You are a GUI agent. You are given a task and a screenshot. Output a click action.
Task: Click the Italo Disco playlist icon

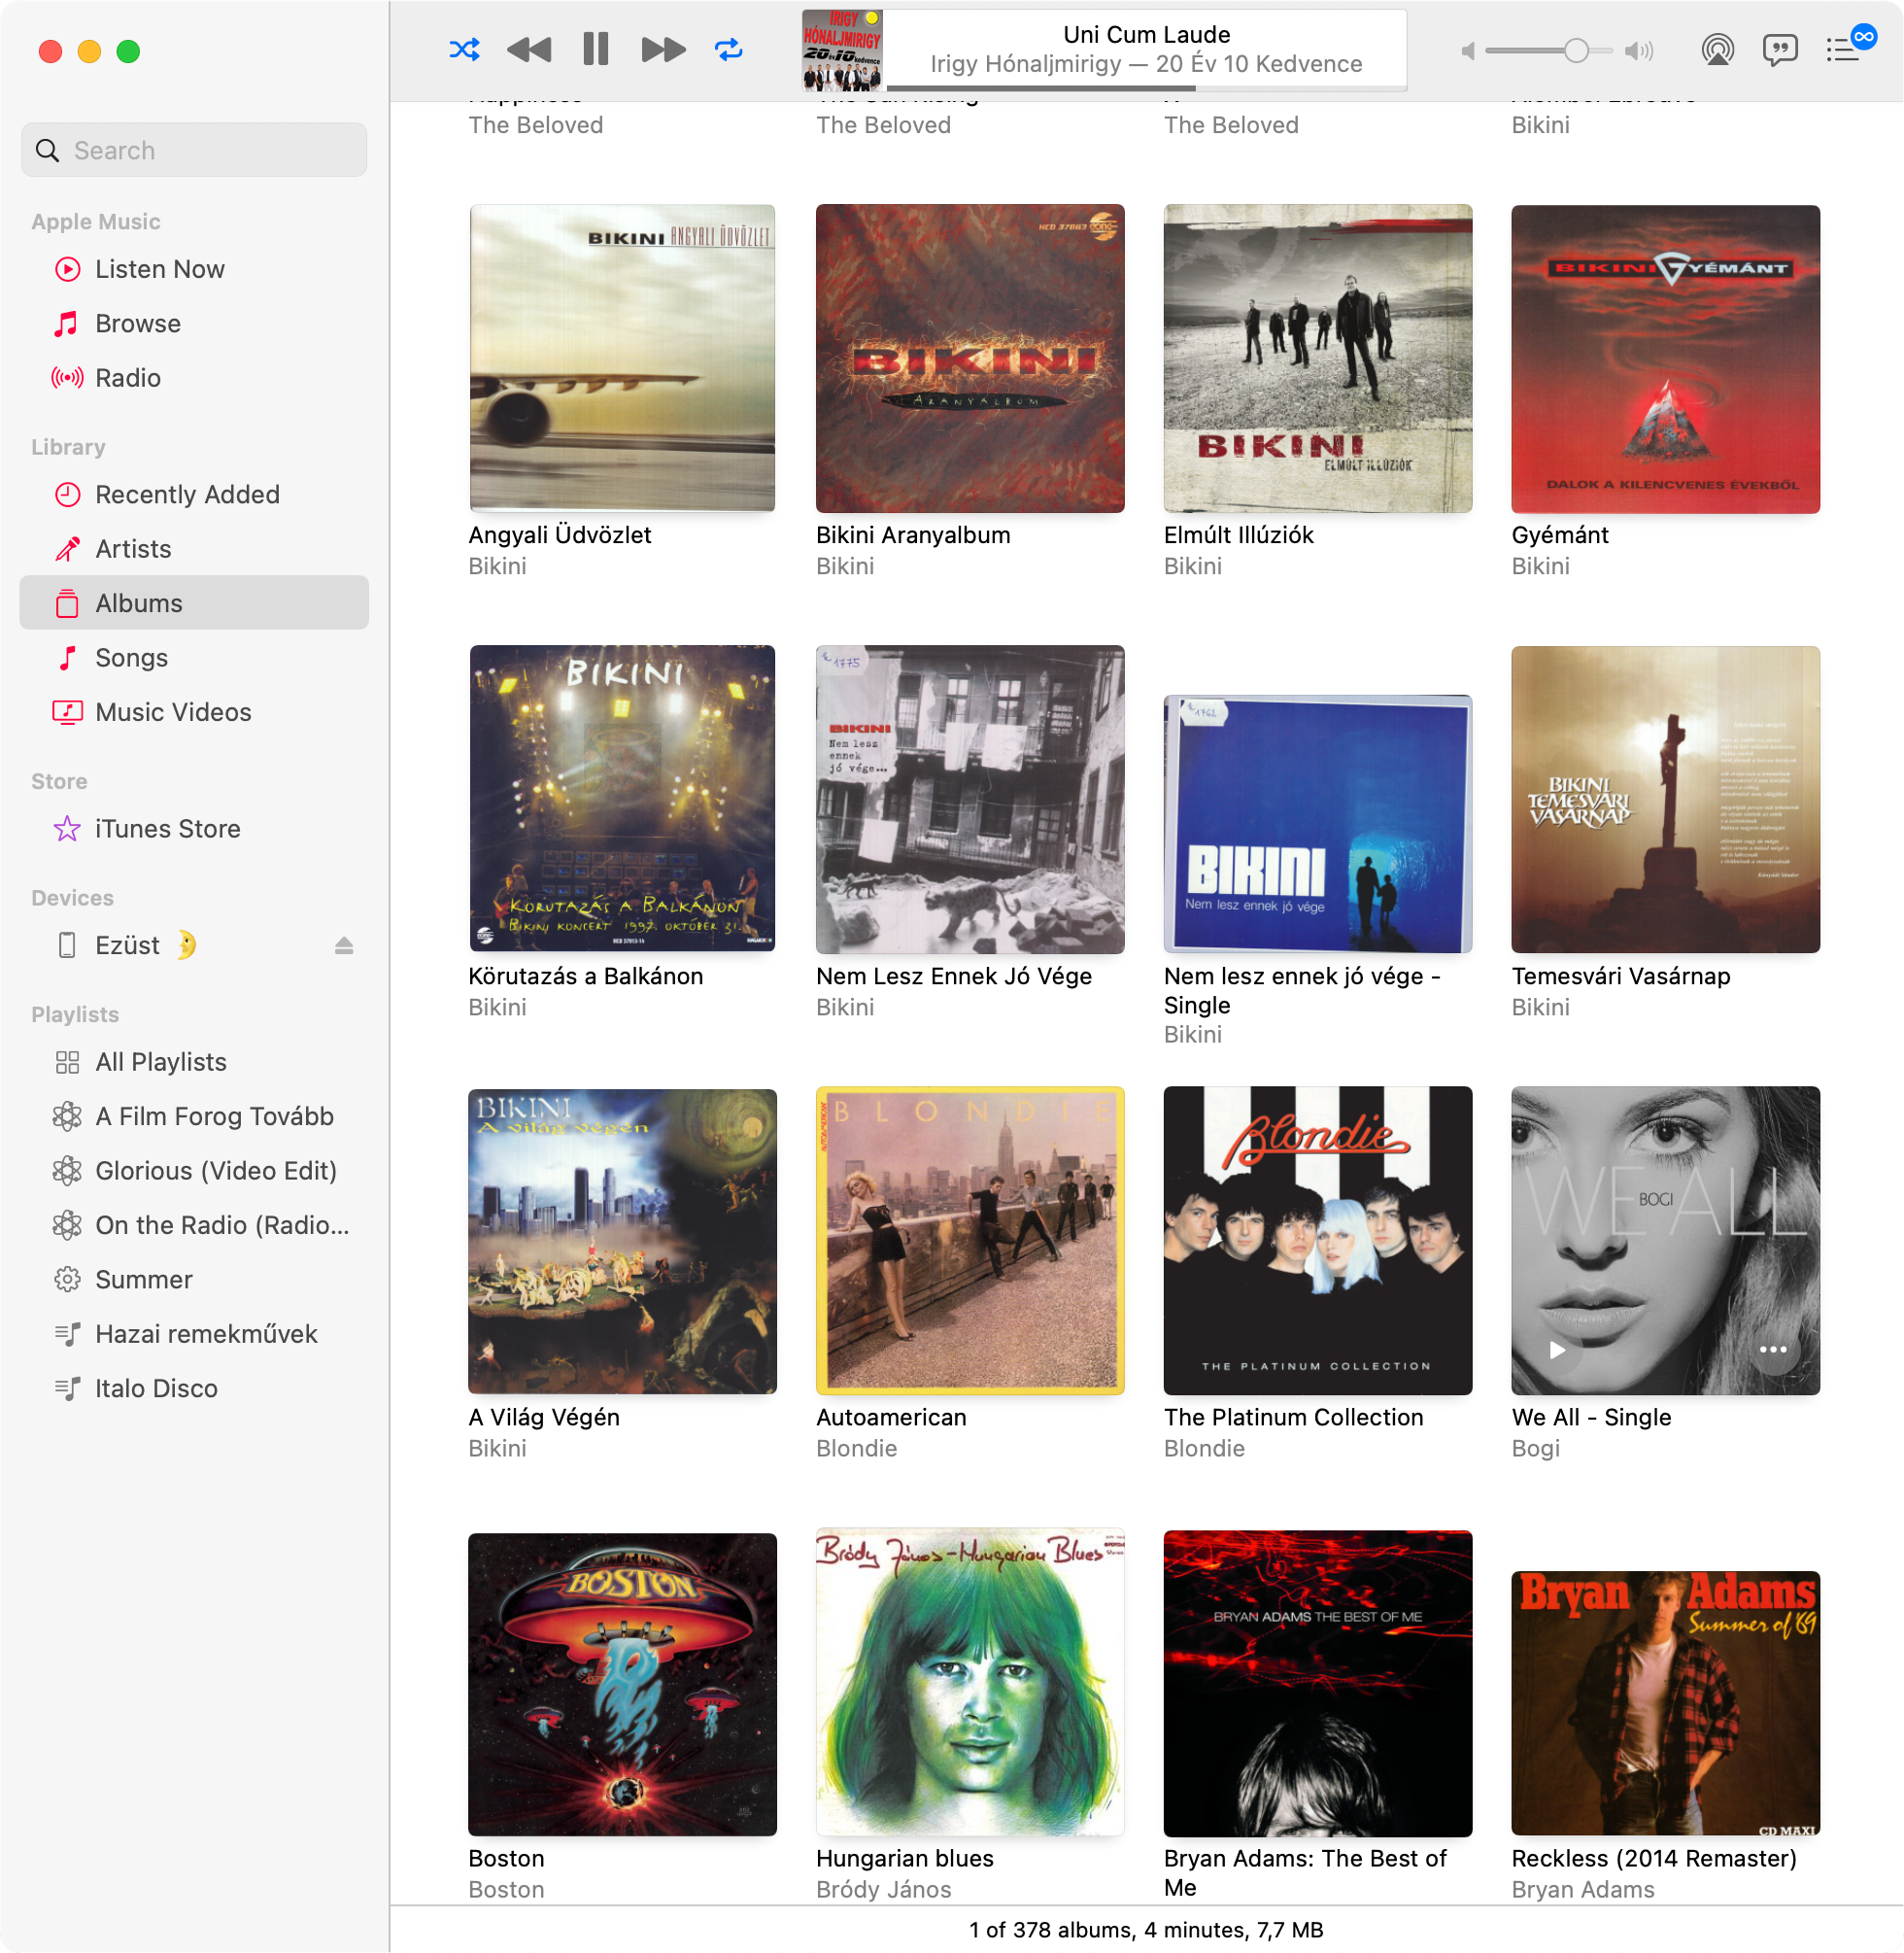(x=67, y=1388)
